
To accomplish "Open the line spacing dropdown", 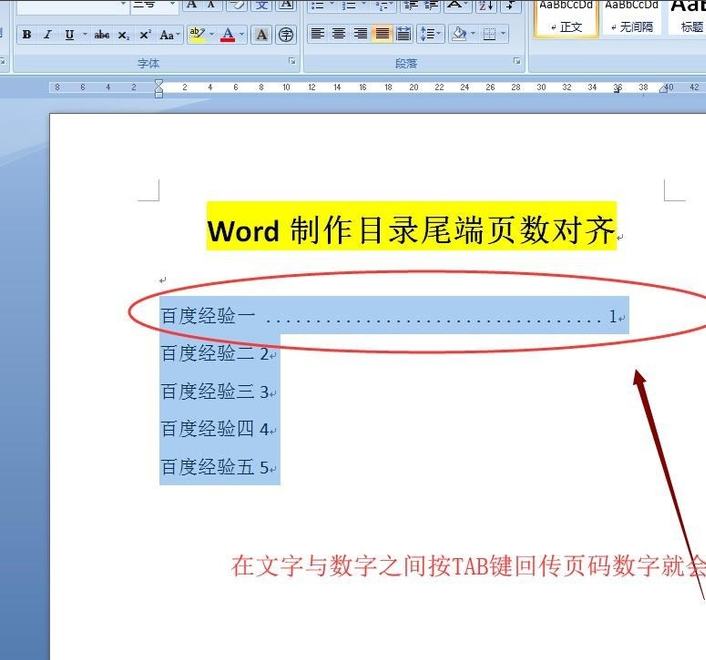I will pyautogui.click(x=430, y=34).
